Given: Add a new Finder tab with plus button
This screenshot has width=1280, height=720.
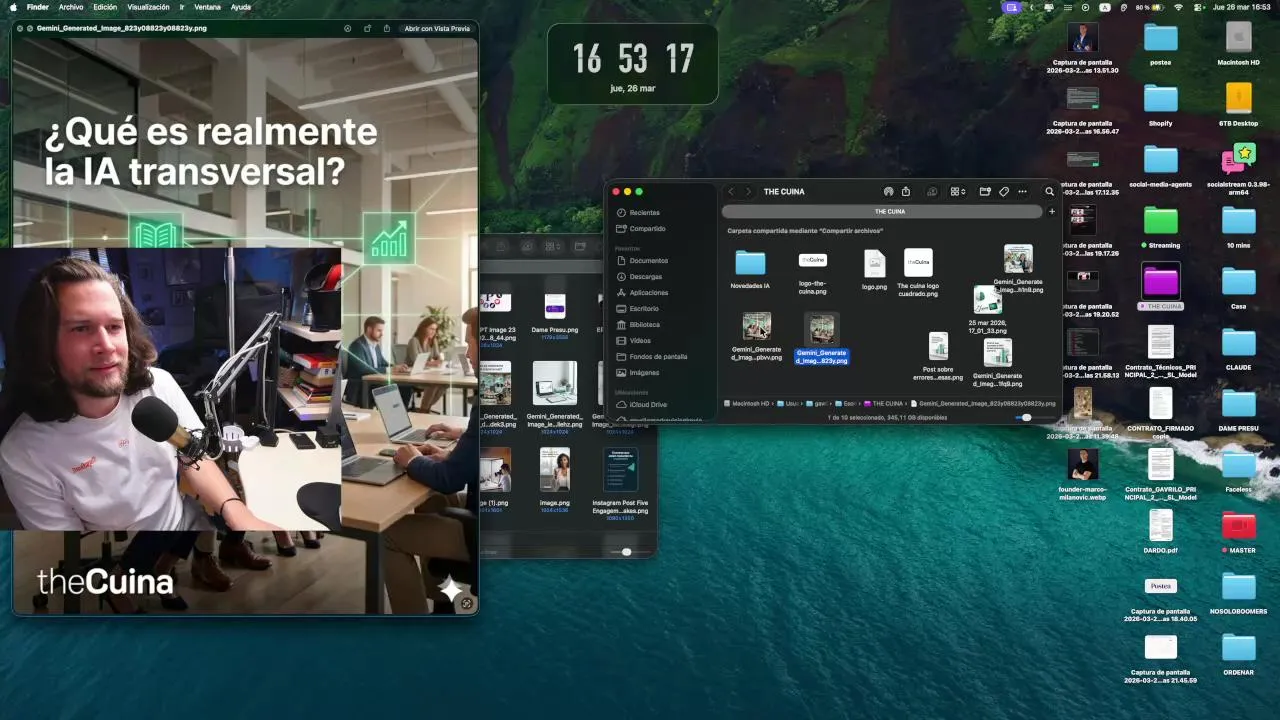Looking at the screenshot, I should [x=1051, y=211].
